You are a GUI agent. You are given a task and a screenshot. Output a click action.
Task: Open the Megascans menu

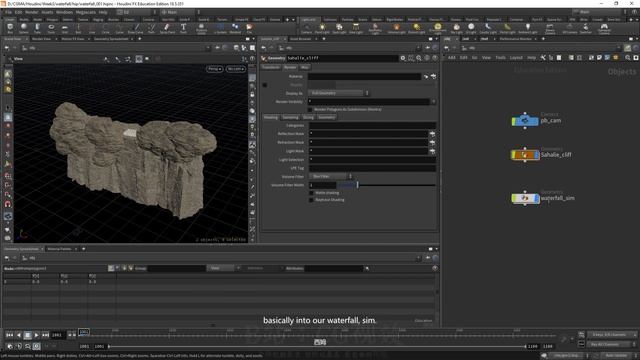coord(85,12)
